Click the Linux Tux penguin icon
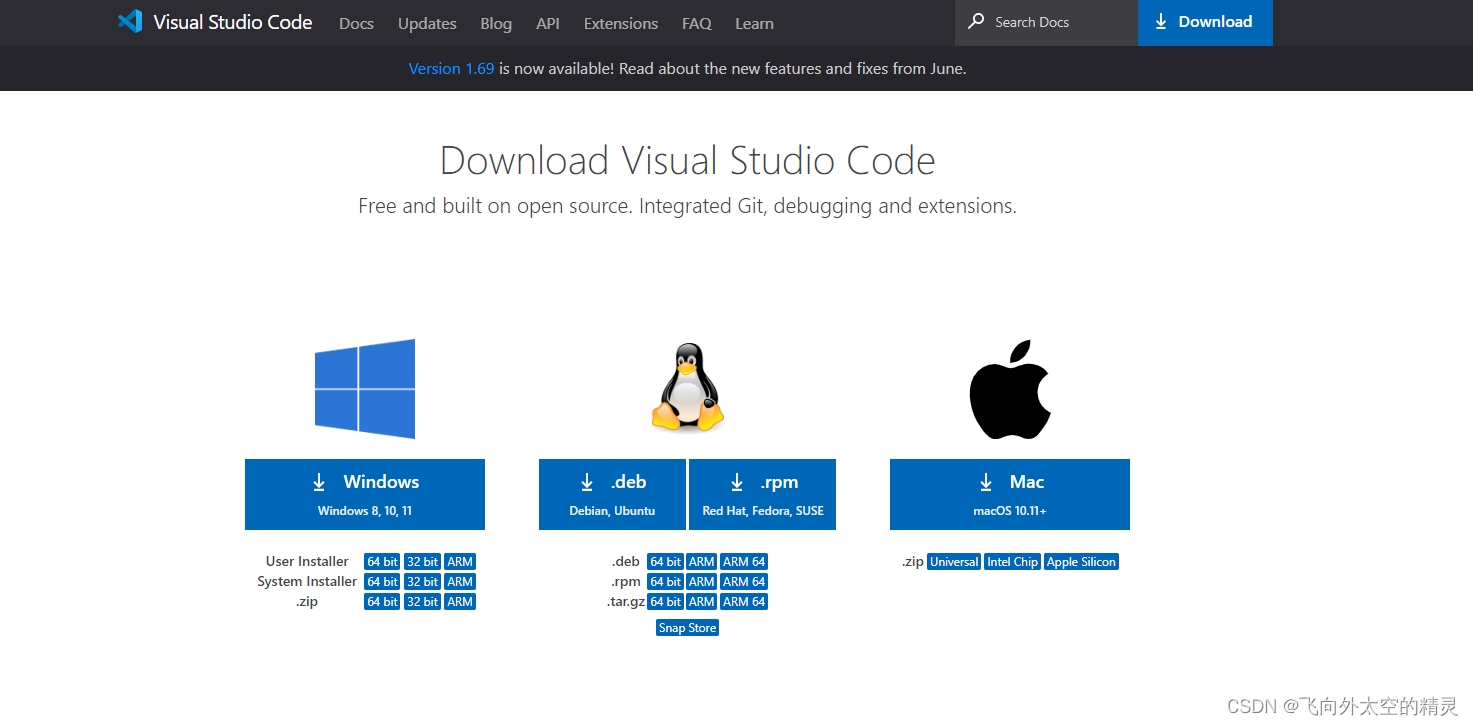Image resolution: width=1473 pixels, height=725 pixels. 687,388
